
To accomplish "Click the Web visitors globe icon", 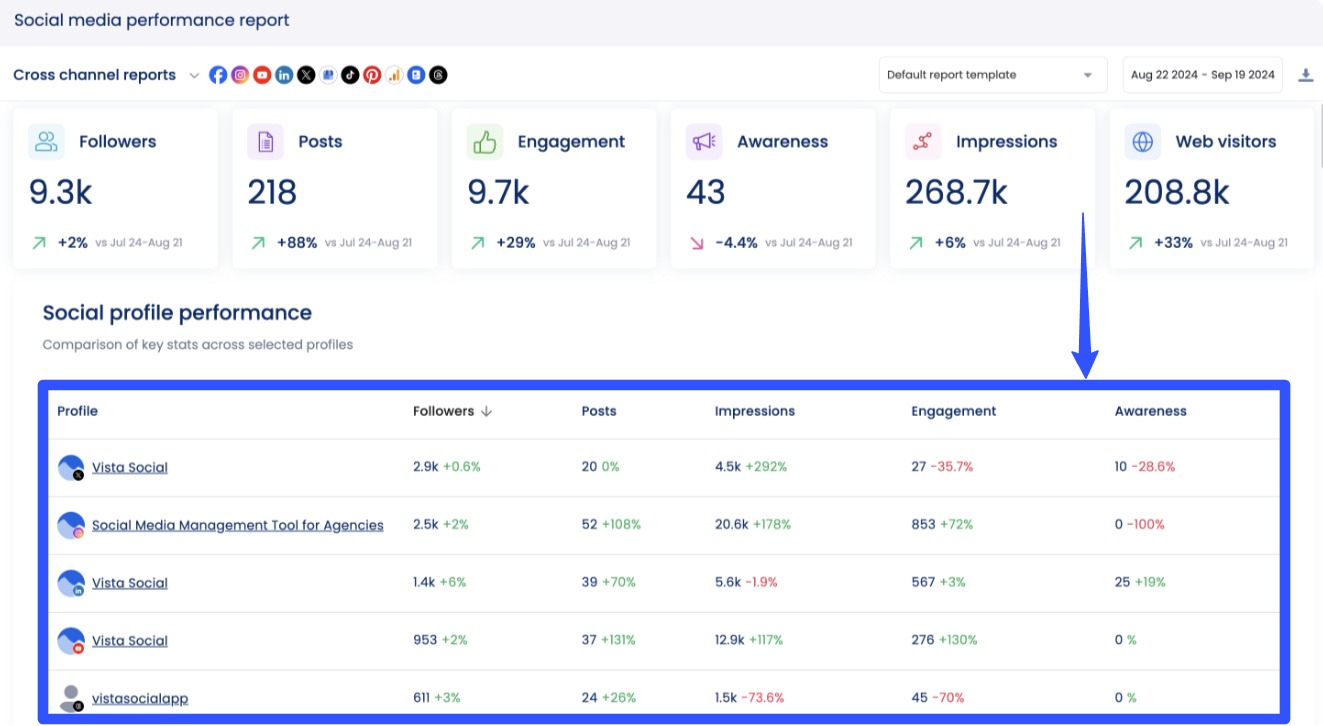I will point(1141,141).
